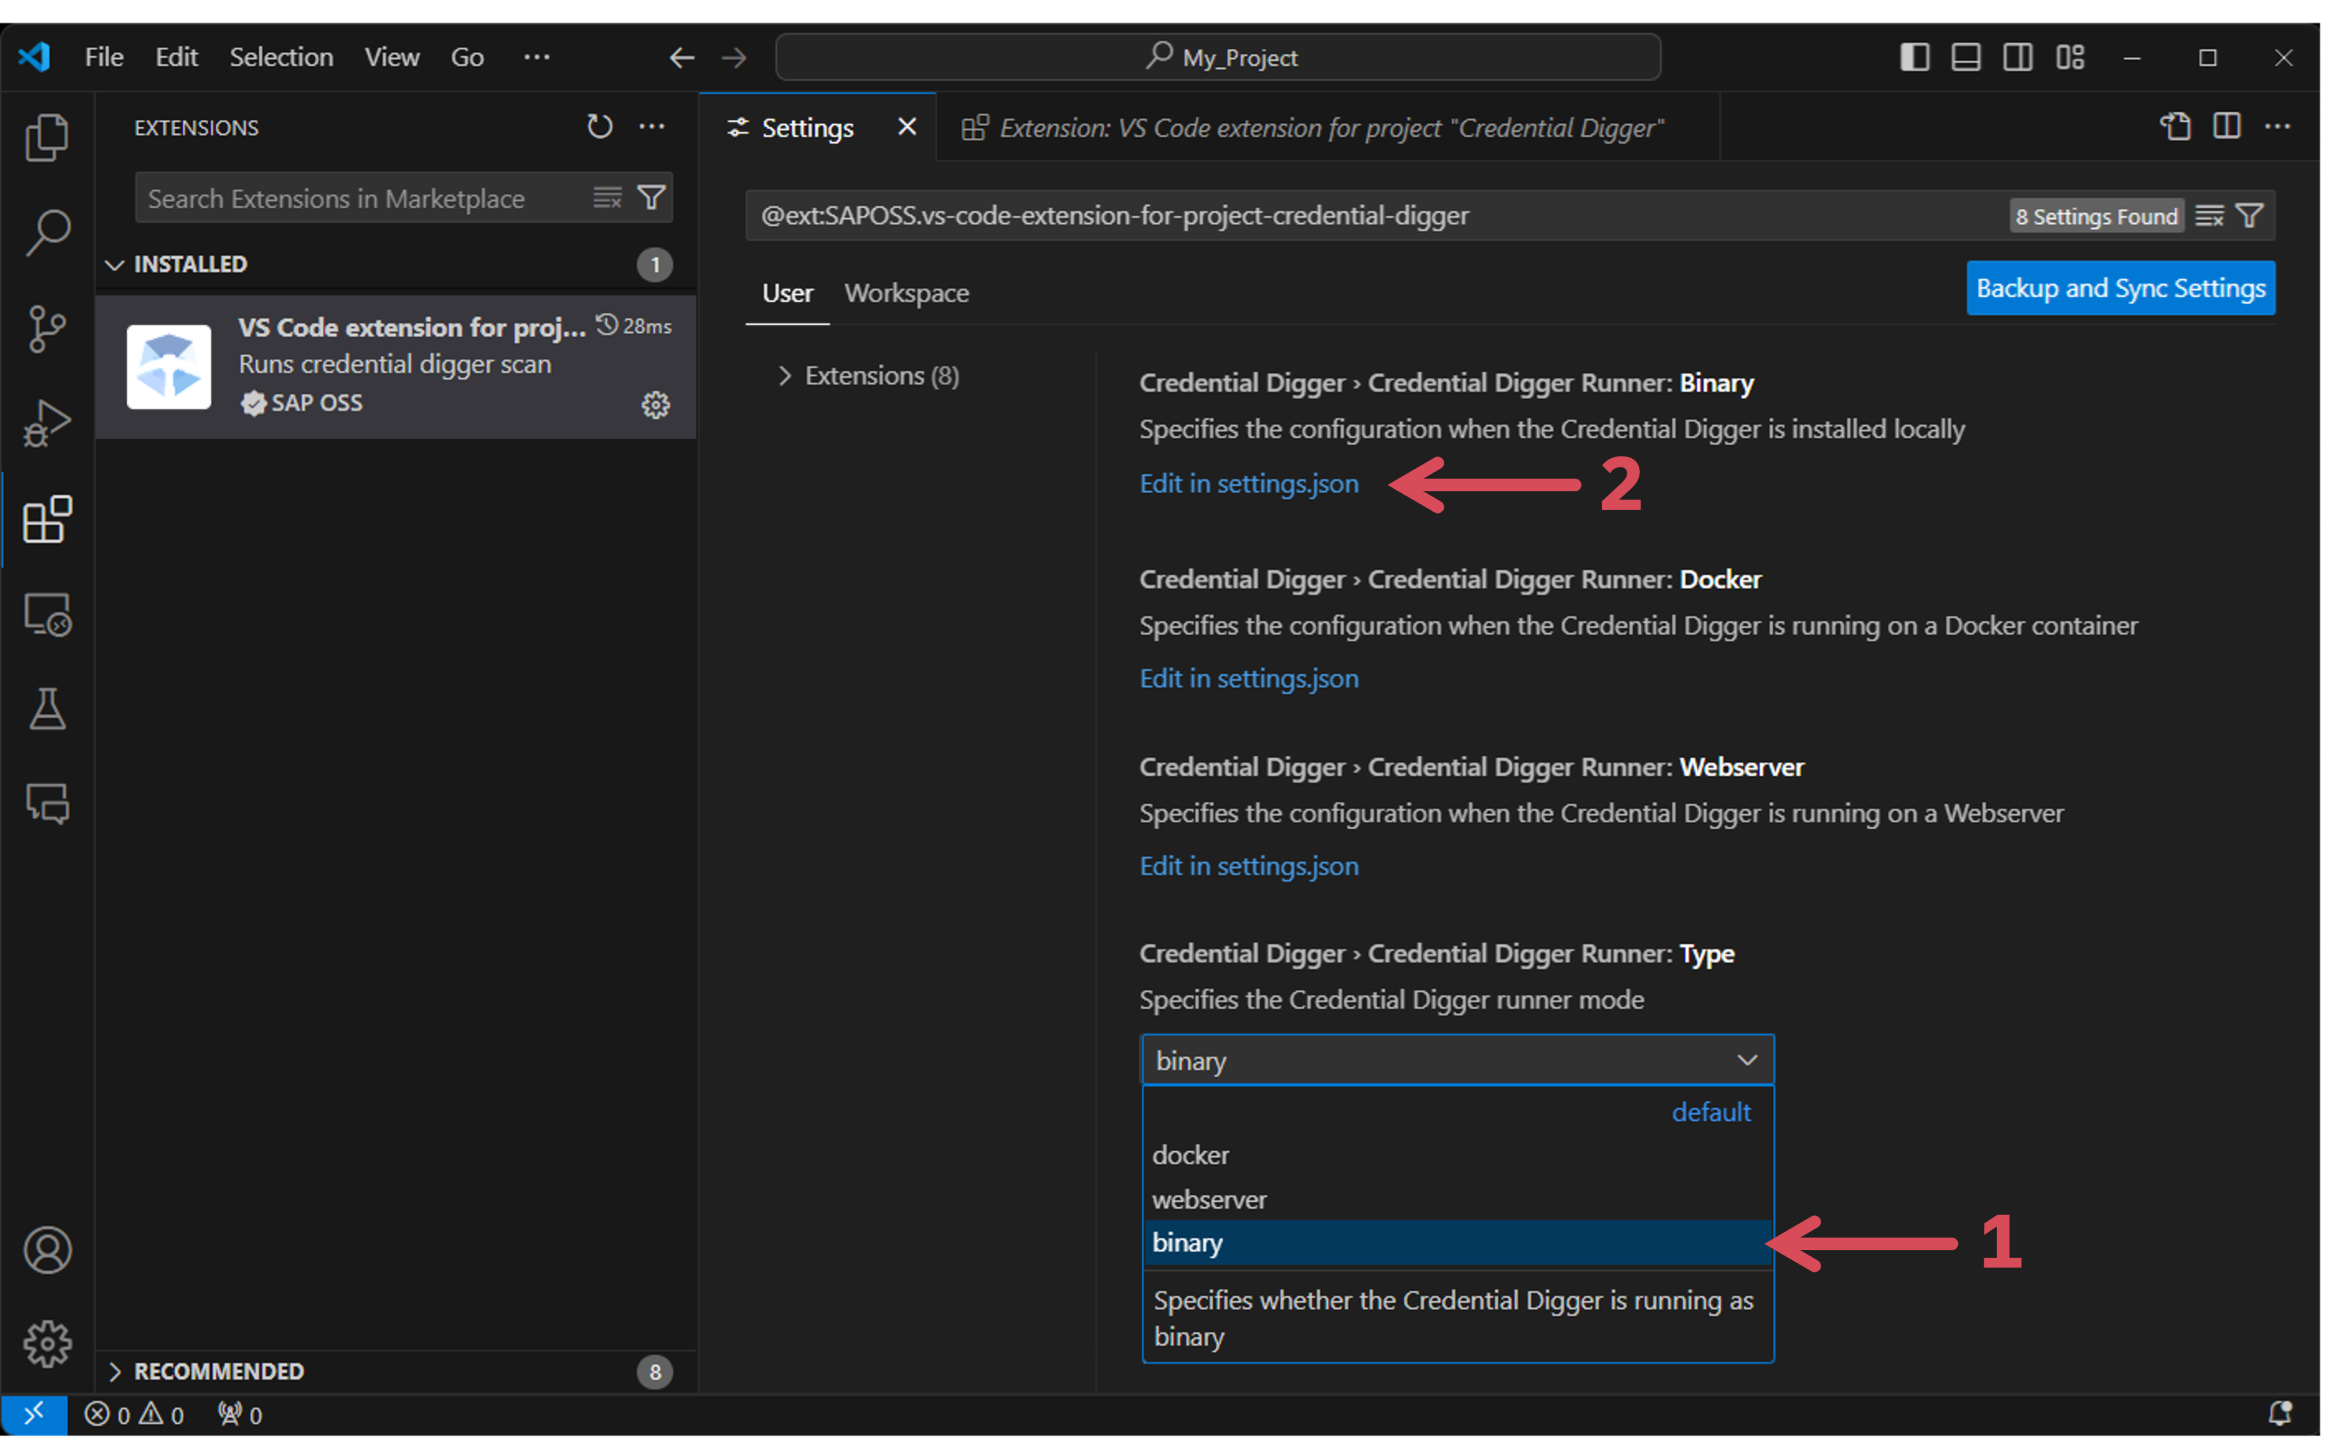Click the SAP OSS publisher label
The height and width of the screenshot is (1444, 2330).
tap(316, 402)
